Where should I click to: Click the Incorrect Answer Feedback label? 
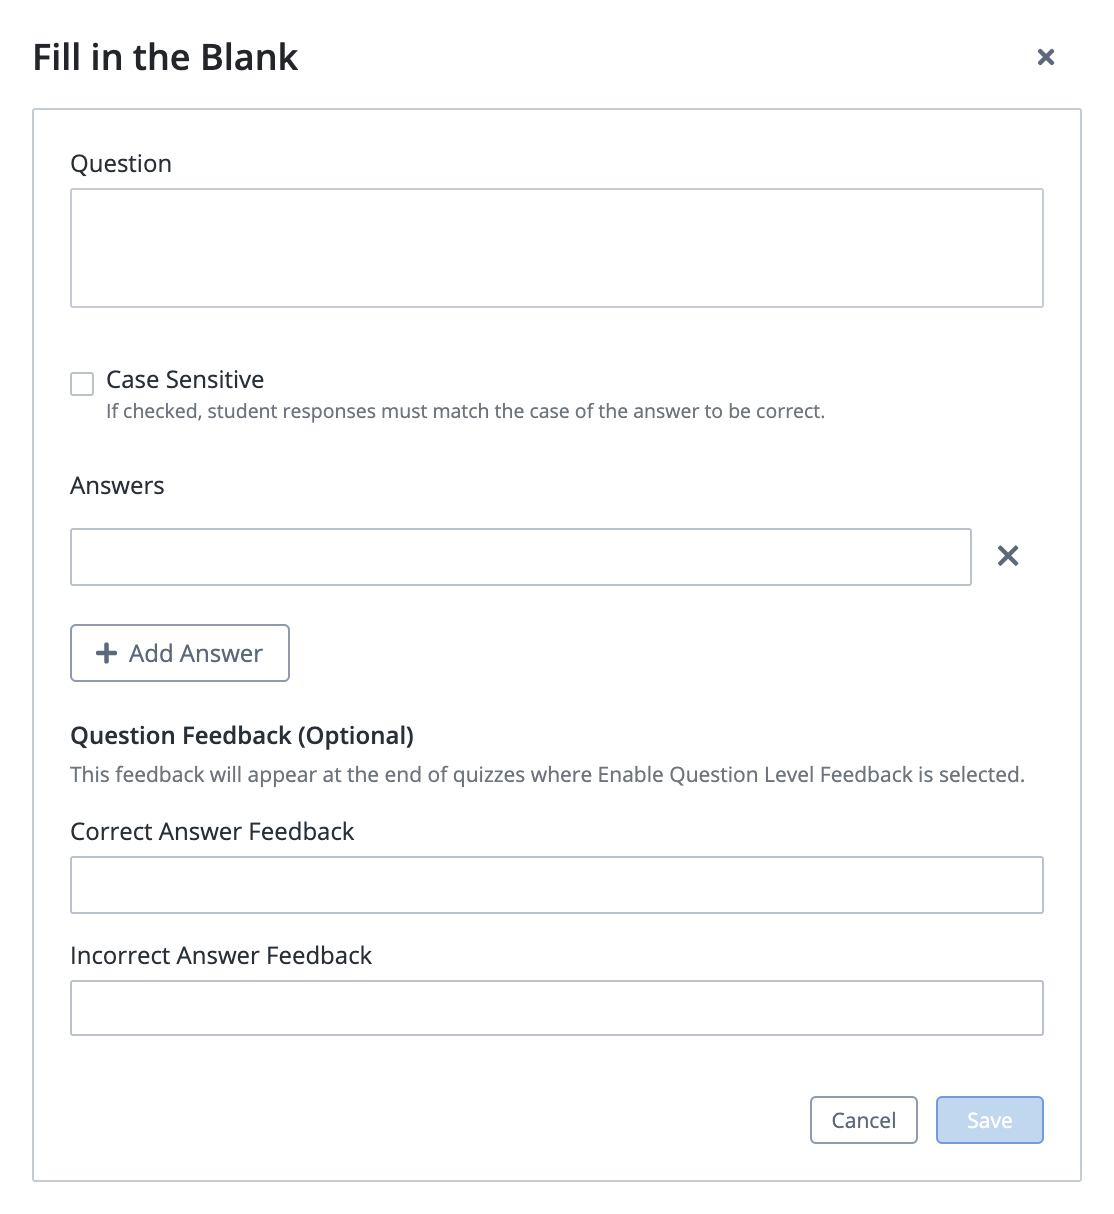tap(221, 956)
